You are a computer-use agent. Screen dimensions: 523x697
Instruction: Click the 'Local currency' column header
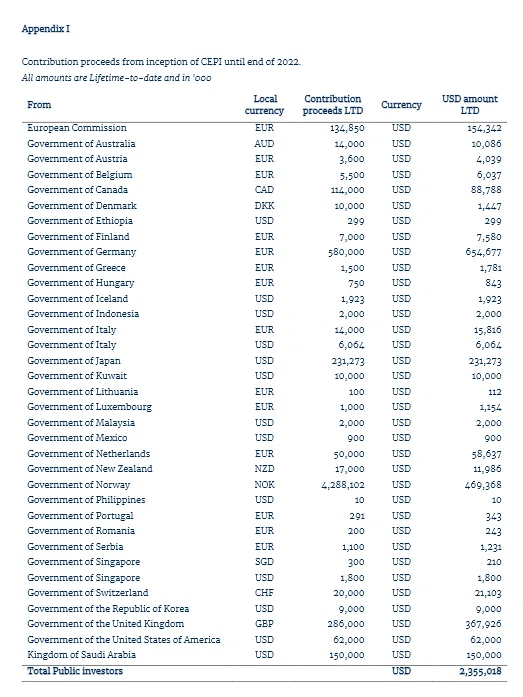pos(264,105)
